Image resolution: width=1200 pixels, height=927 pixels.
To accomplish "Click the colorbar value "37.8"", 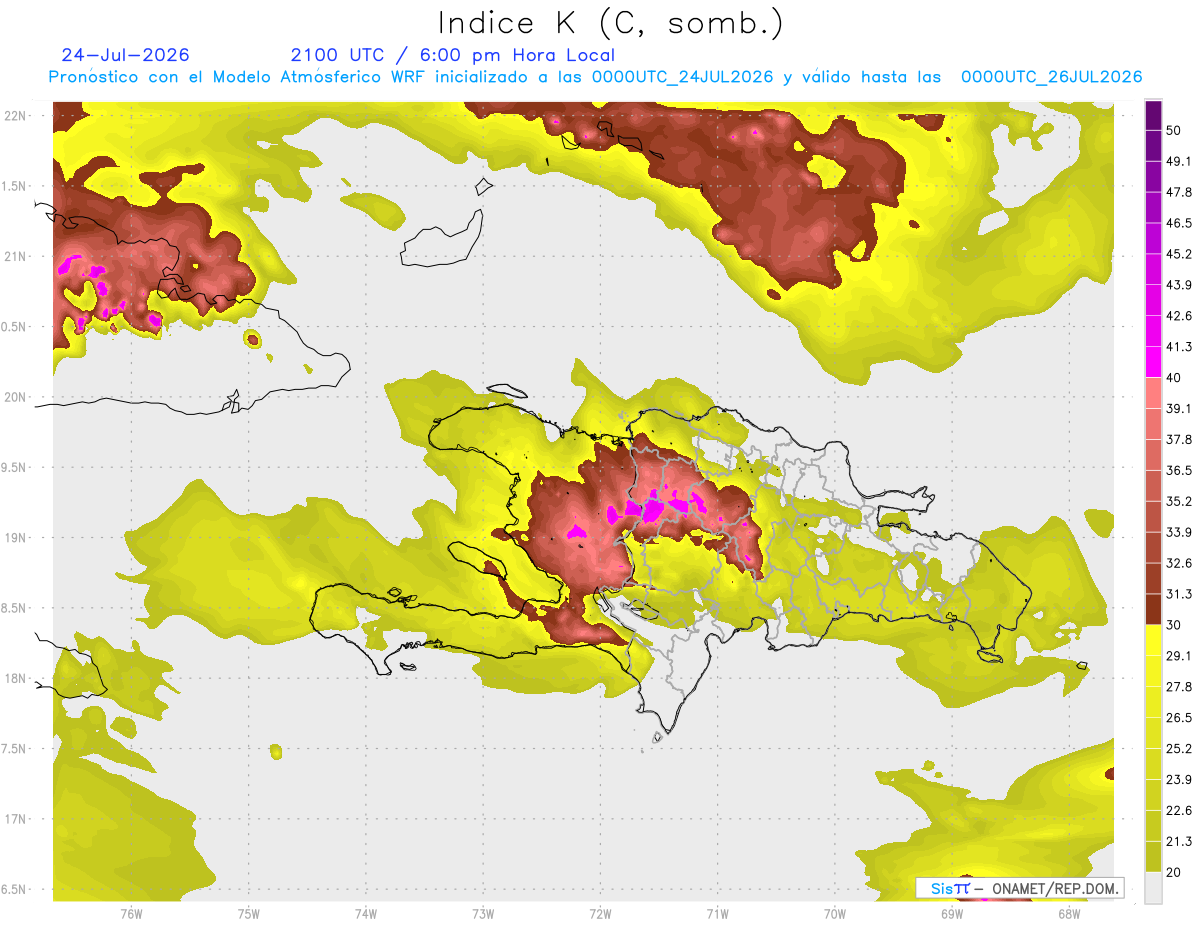I will [1179, 439].
